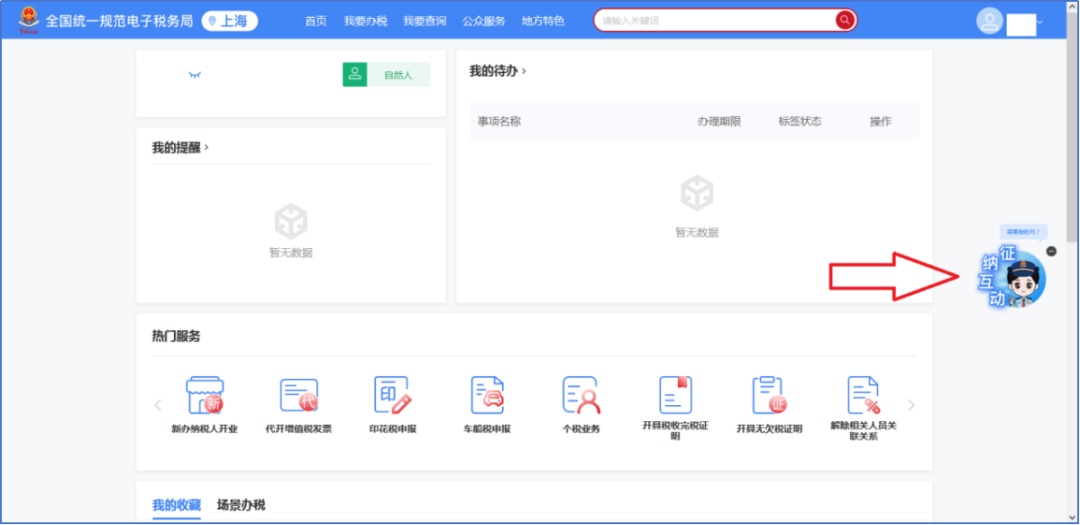Click the keyword search input field
The width and height of the screenshot is (1080, 525).
[715, 20]
